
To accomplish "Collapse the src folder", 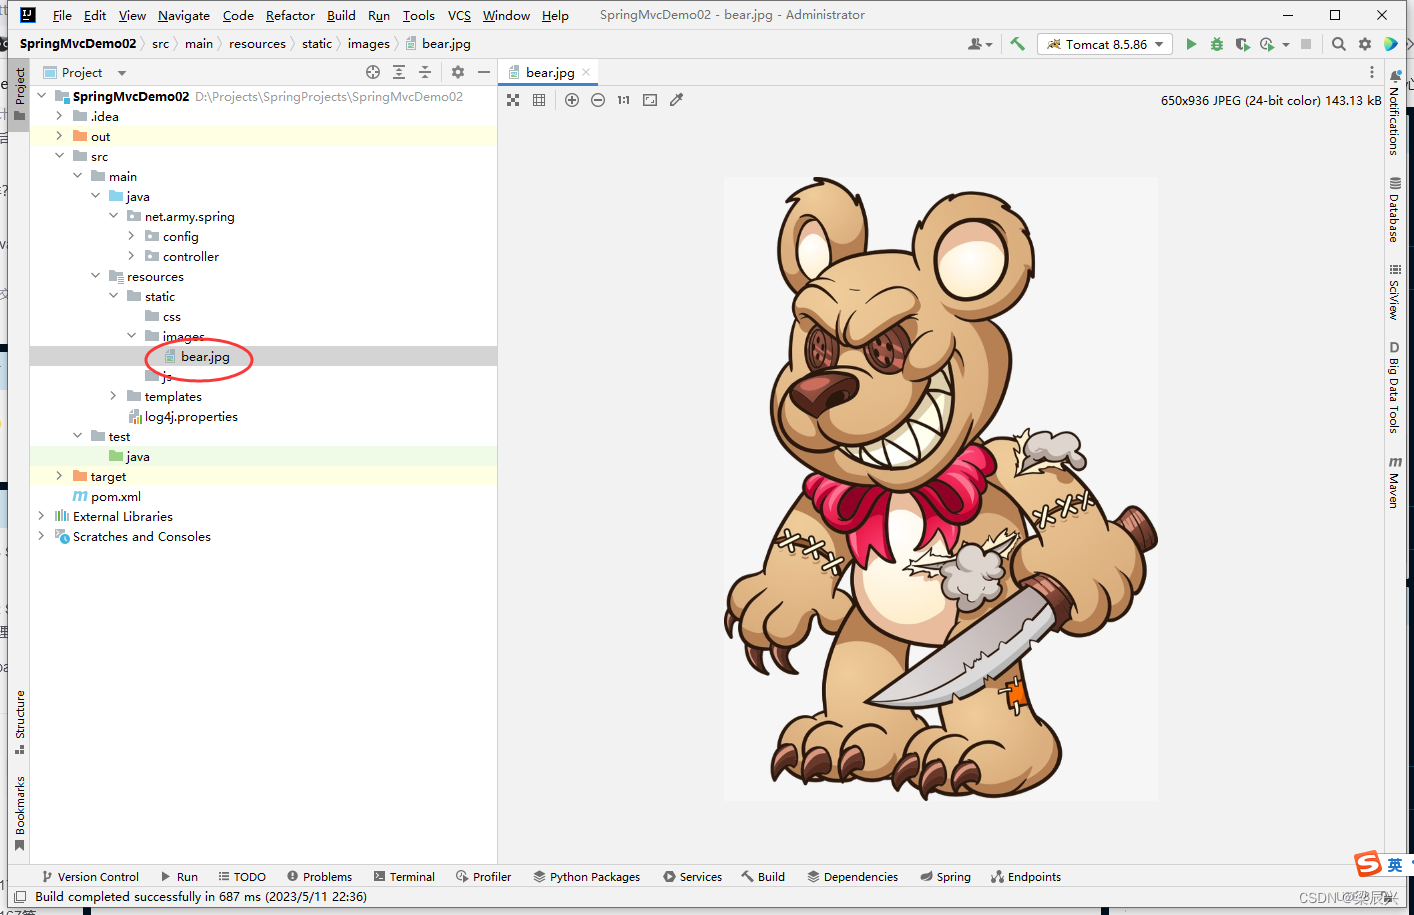I will pyautogui.click(x=60, y=156).
